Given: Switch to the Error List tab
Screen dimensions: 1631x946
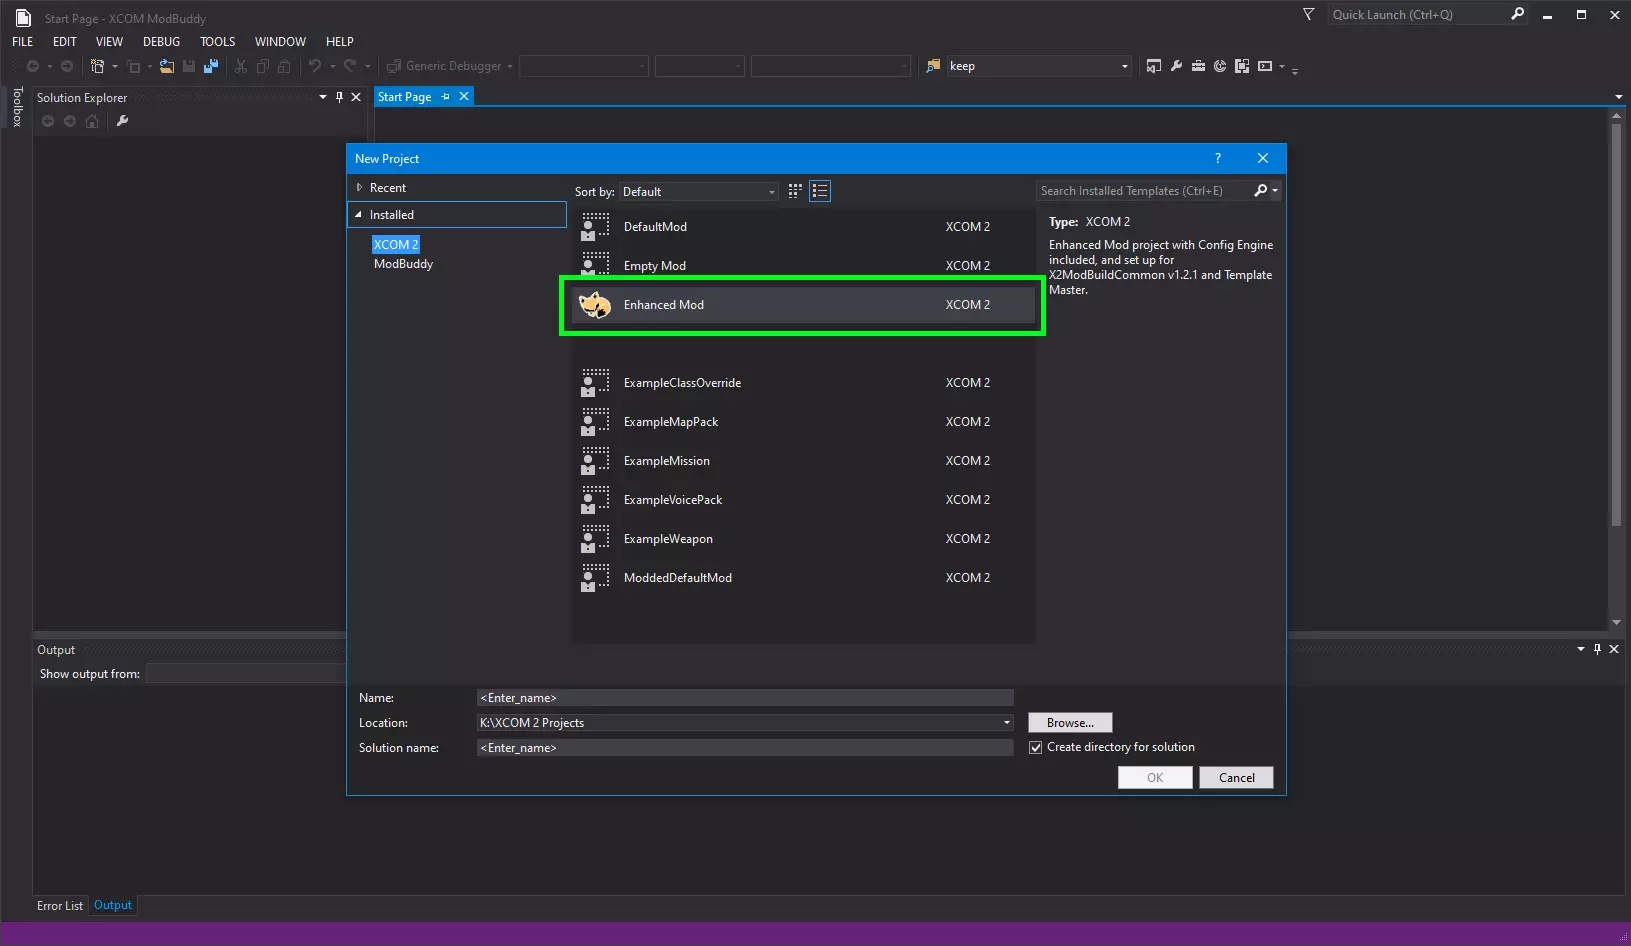Looking at the screenshot, I should pyautogui.click(x=60, y=906).
